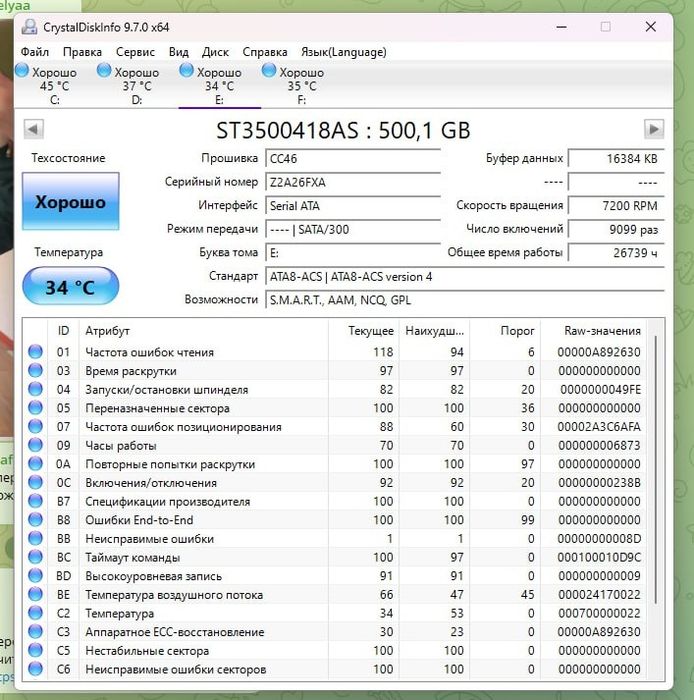The height and width of the screenshot is (700, 694).
Task: Click the serial number field Z2A26FXA
Action: 353,182
